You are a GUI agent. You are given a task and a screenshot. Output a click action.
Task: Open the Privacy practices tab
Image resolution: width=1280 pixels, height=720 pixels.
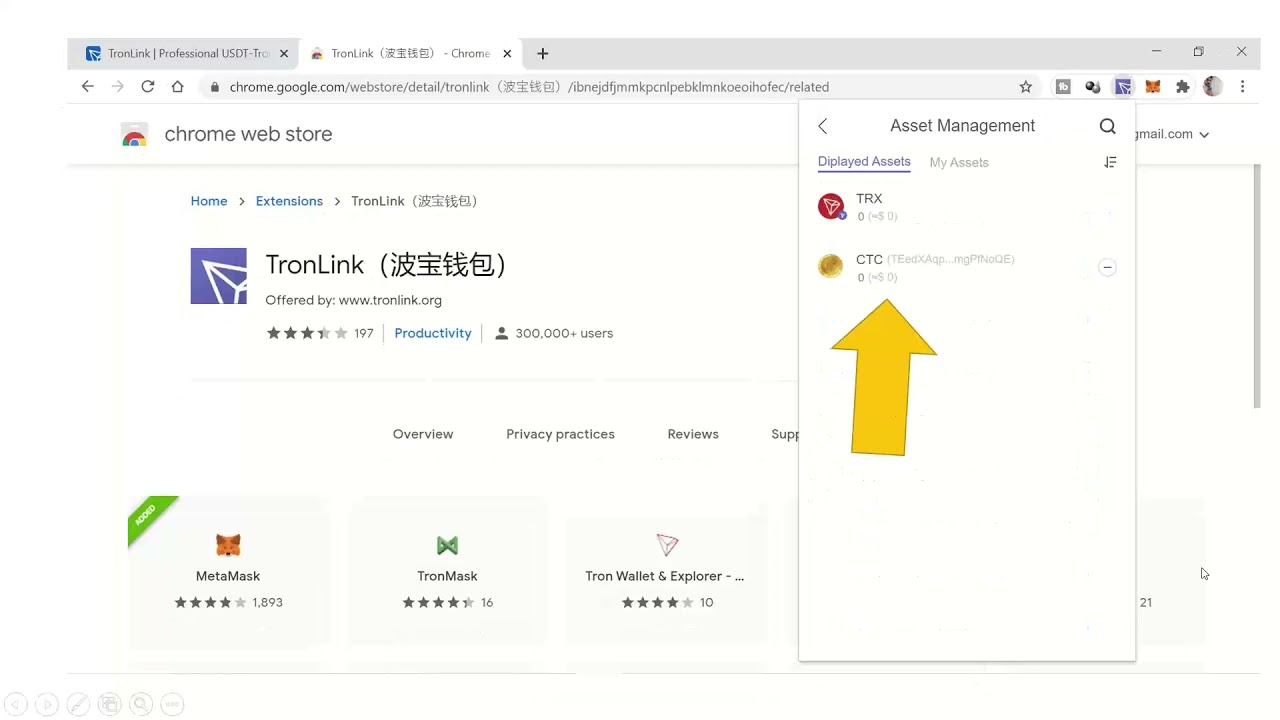[x=560, y=434]
